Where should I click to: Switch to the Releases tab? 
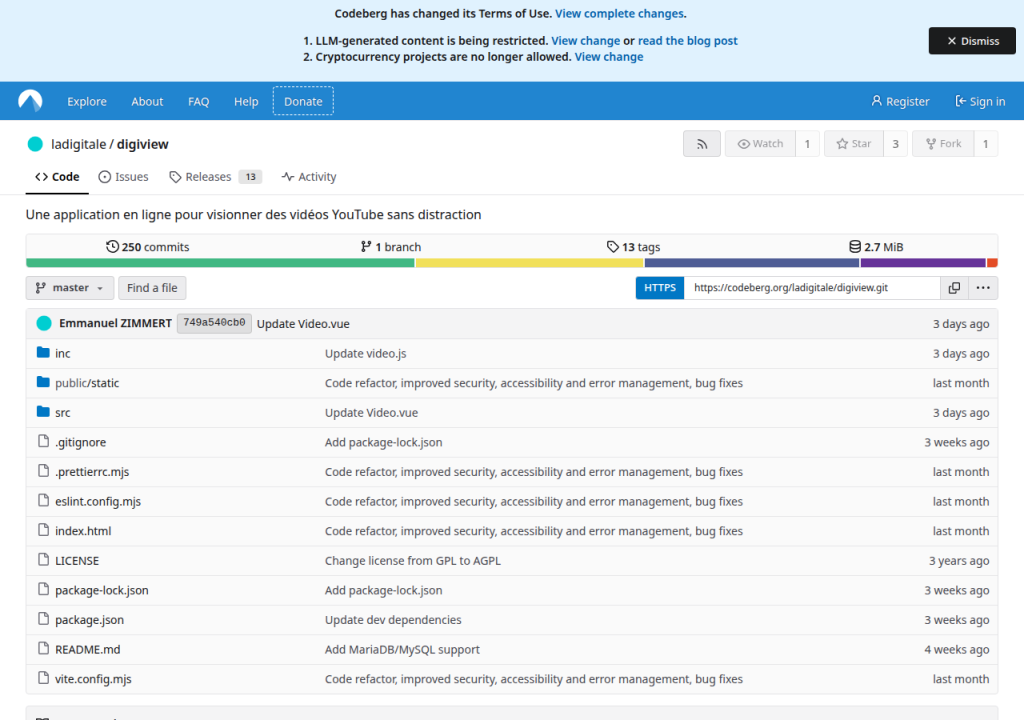click(215, 177)
